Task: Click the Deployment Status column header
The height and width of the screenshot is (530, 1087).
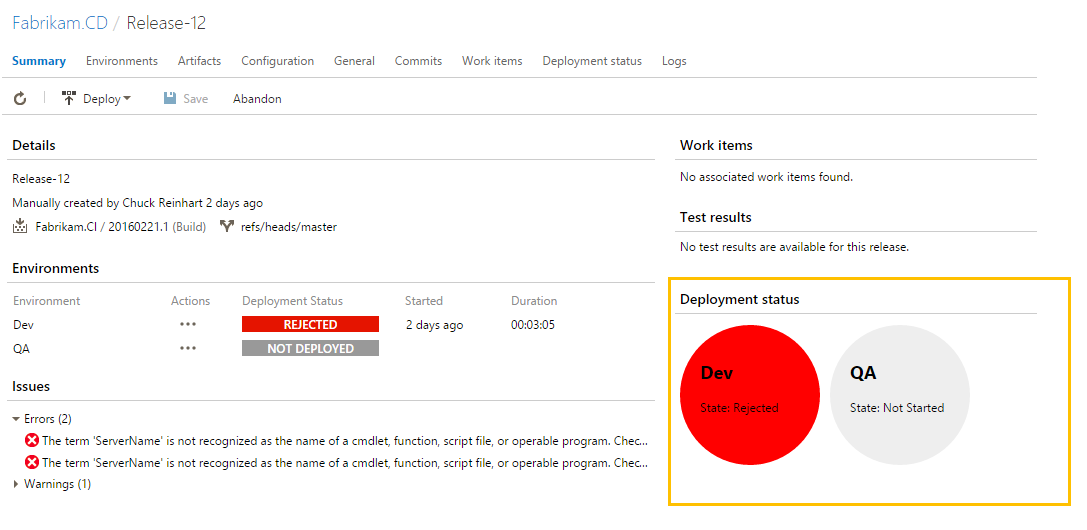Action: (293, 301)
